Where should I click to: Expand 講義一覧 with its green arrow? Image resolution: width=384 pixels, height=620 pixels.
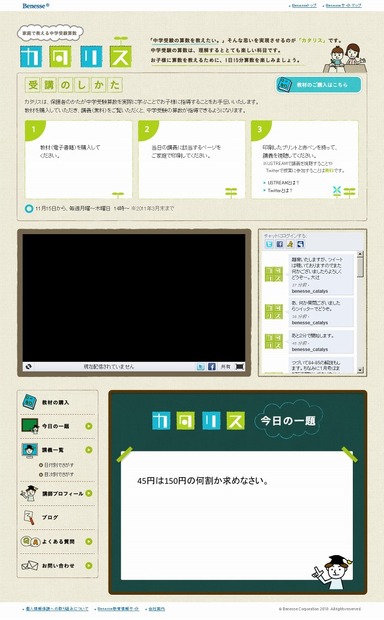[x=89, y=450]
